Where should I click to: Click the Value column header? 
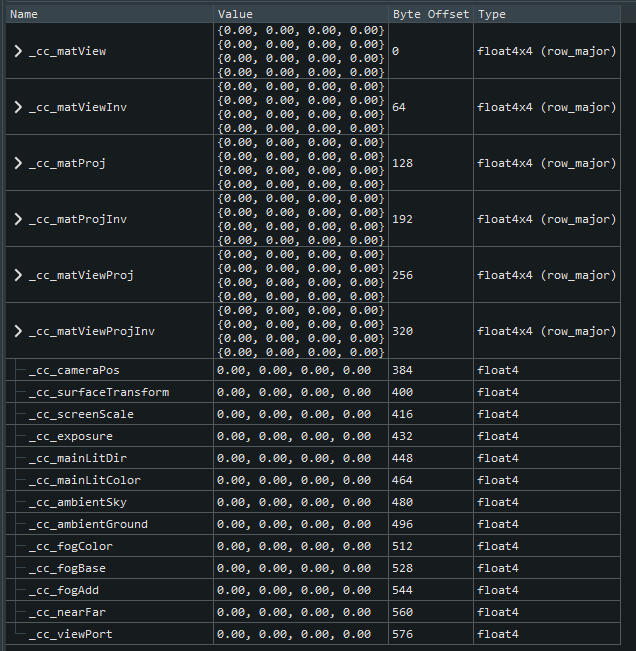[x=300, y=14]
